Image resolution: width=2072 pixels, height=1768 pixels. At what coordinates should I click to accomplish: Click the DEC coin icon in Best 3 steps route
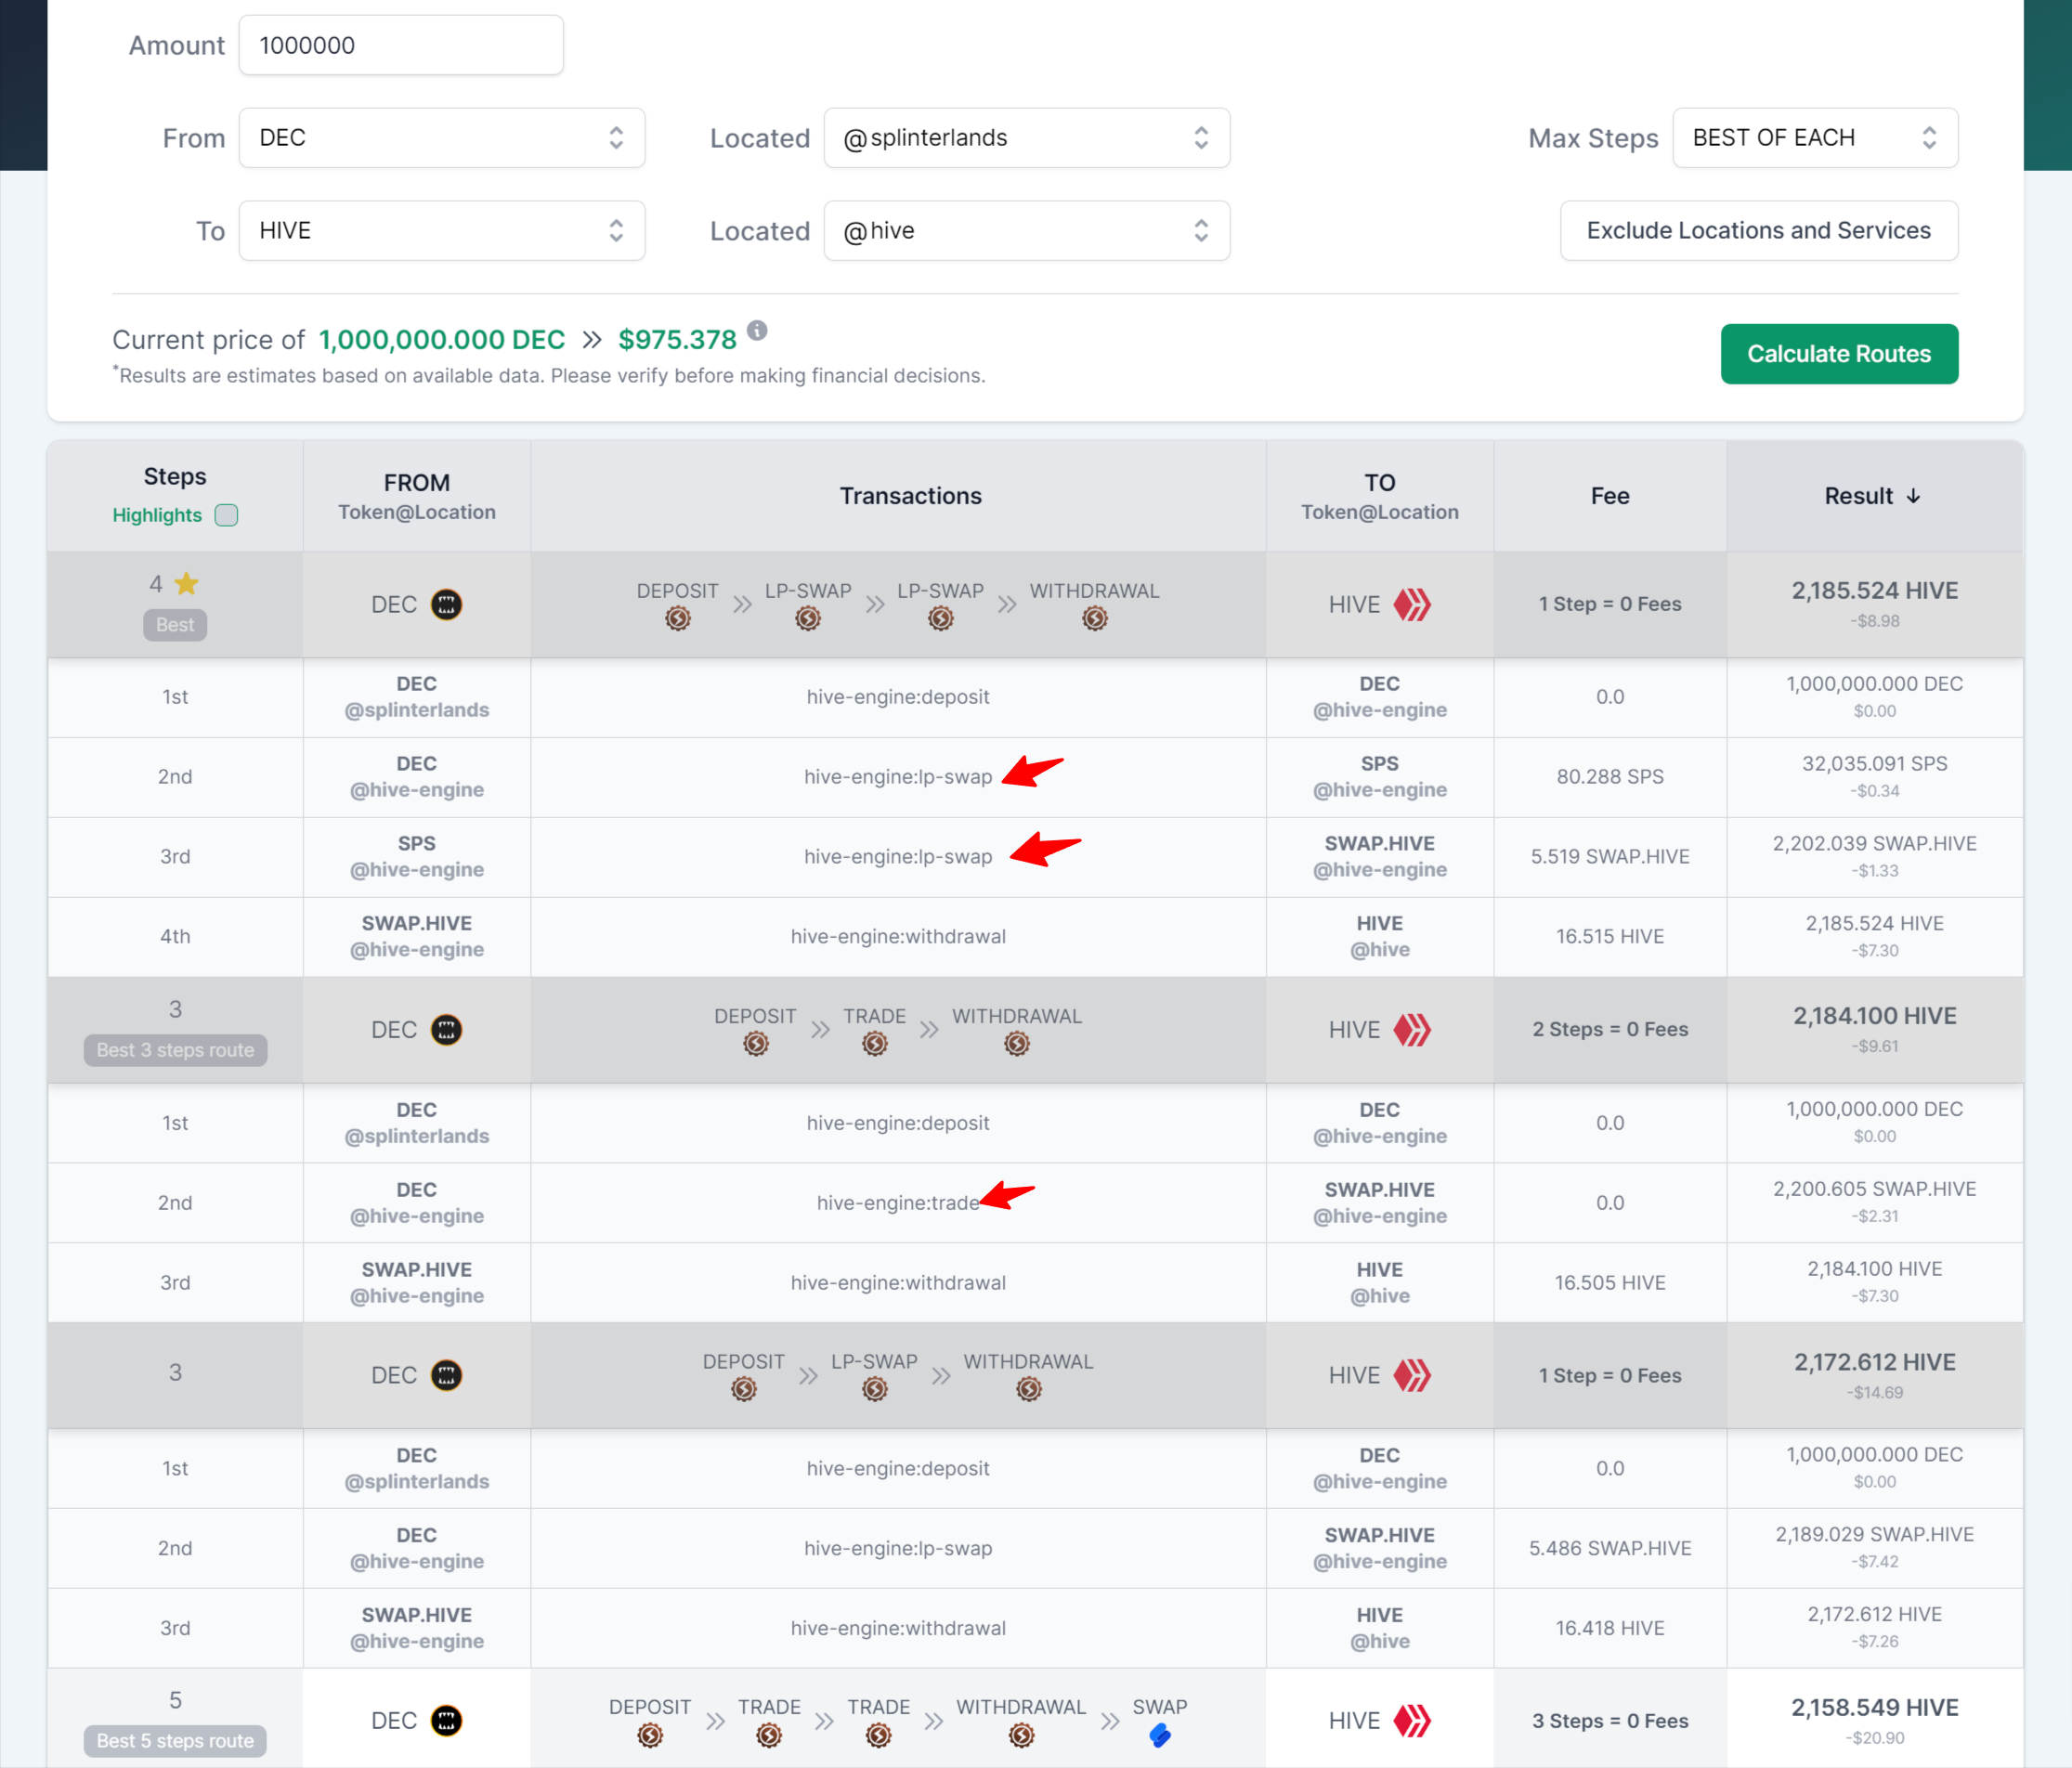click(x=446, y=1030)
